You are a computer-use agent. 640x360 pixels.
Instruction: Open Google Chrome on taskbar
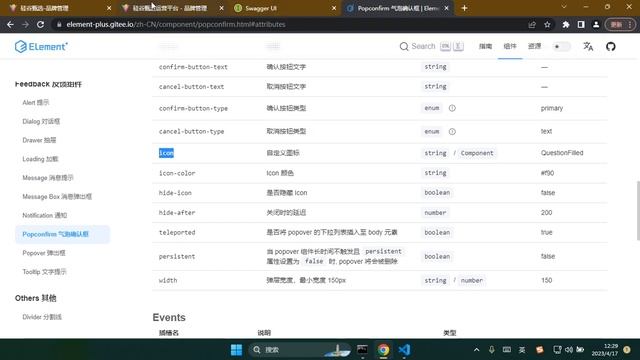point(383,350)
